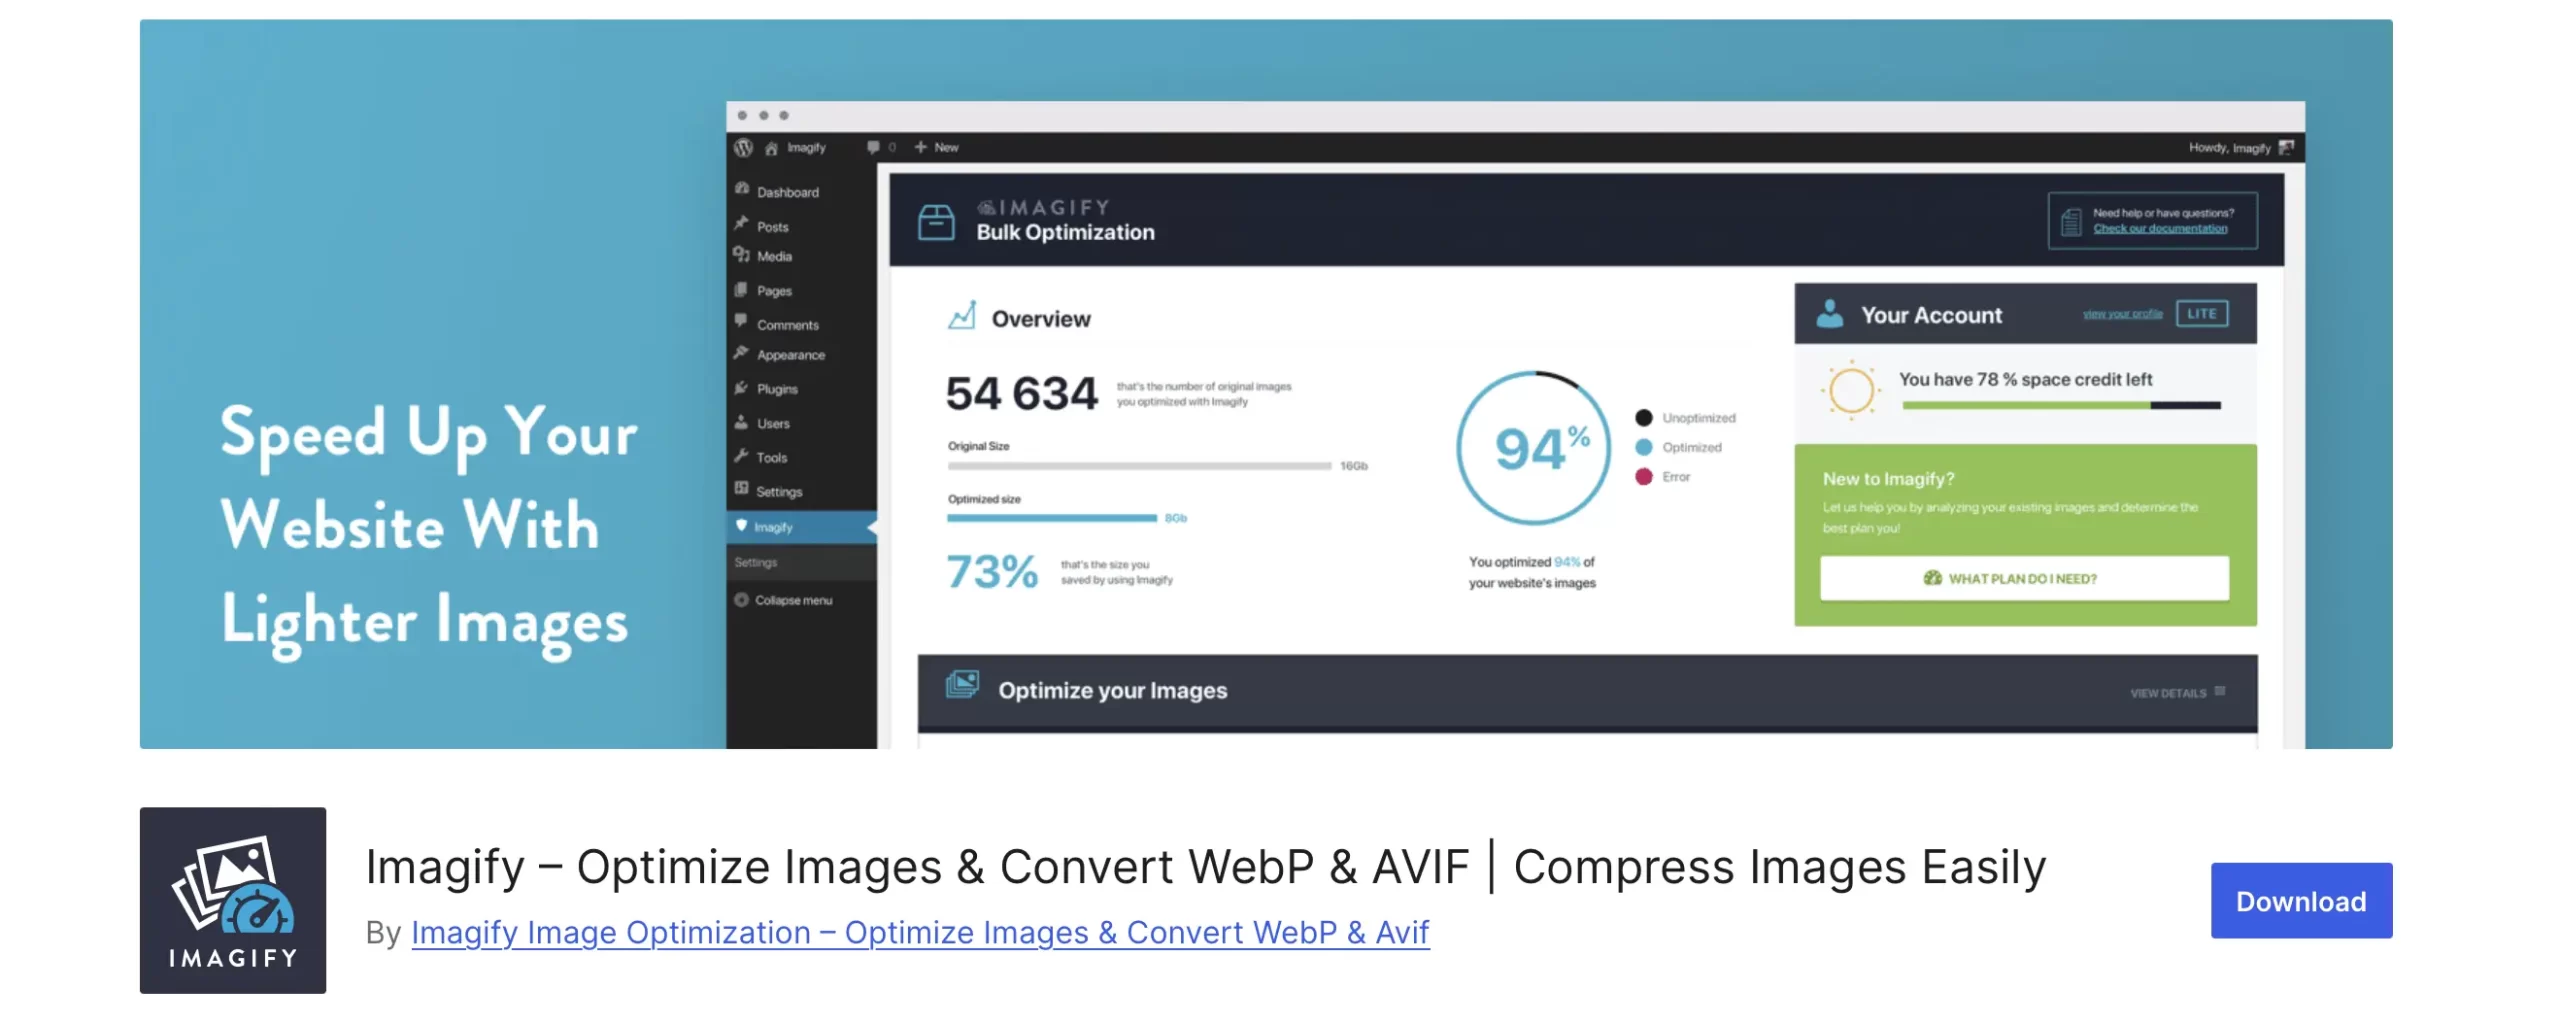Screen dimensions: 2560x1024
Task: Open Dashboard in the sidebar
Action: pyautogui.click(x=788, y=192)
